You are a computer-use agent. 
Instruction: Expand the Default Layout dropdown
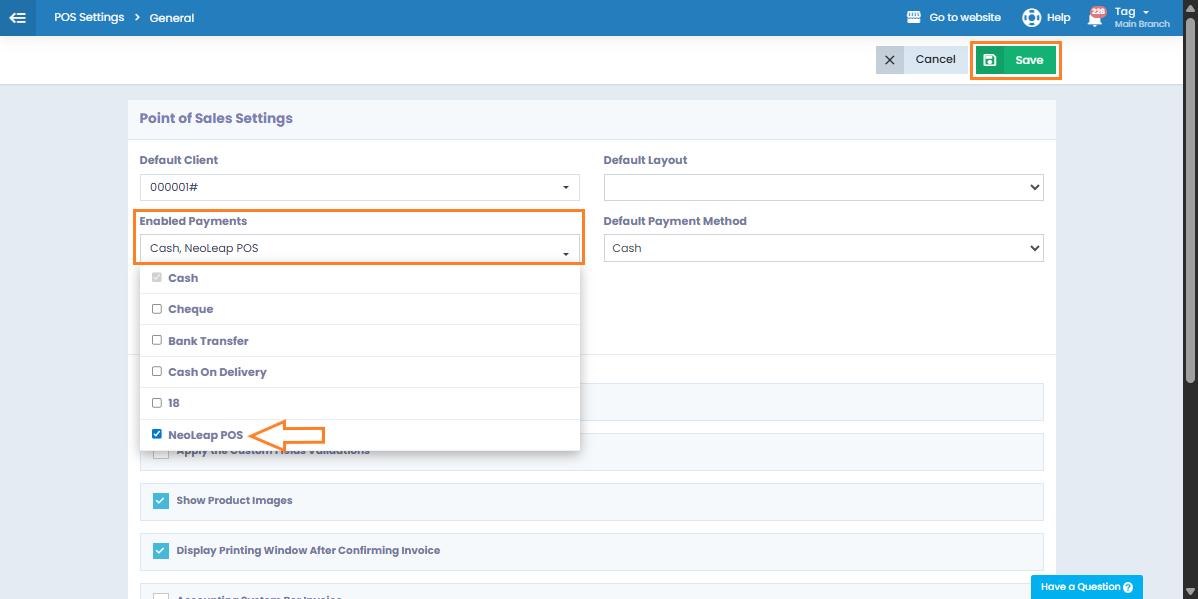823,187
